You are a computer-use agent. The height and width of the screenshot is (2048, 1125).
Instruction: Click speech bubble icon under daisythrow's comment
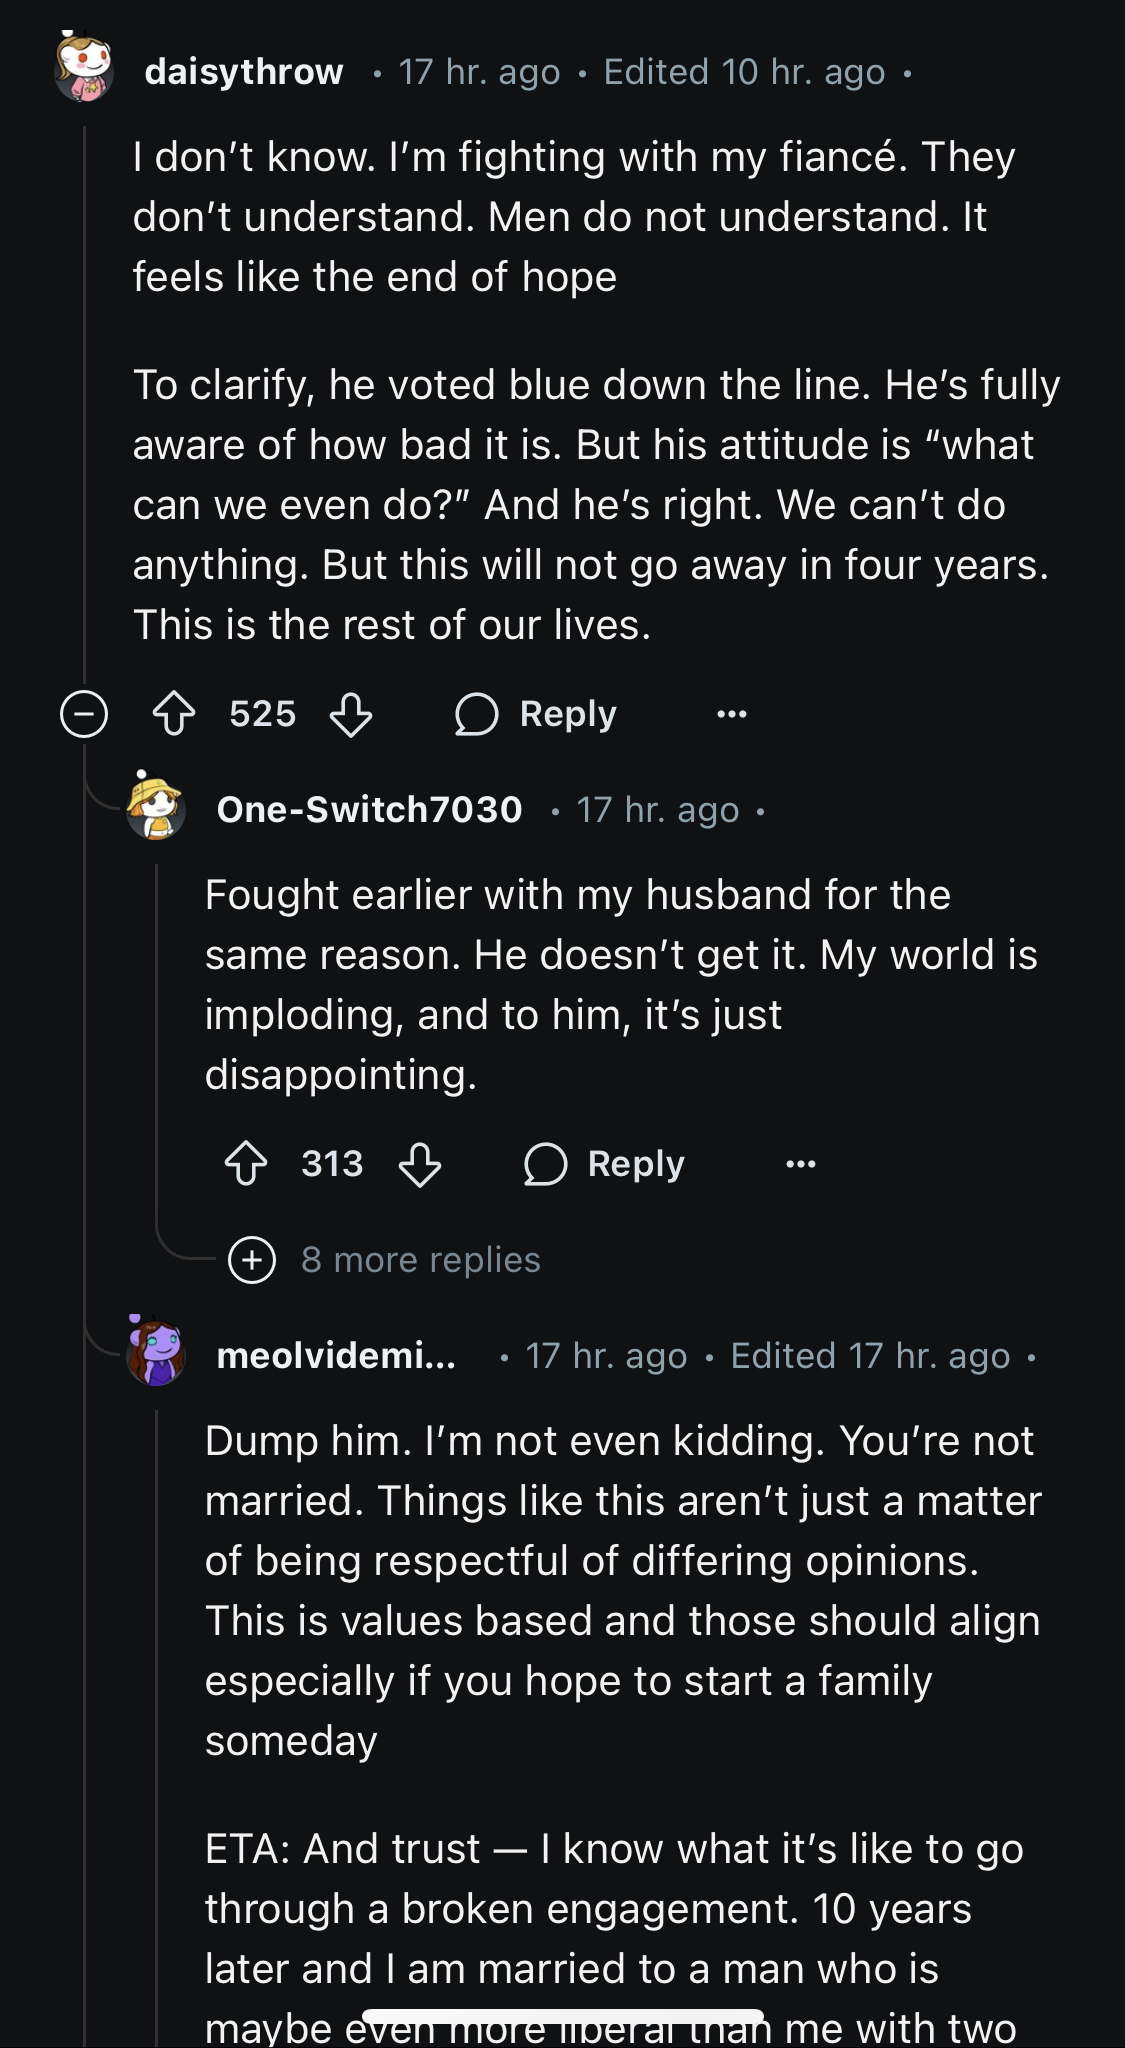(476, 714)
